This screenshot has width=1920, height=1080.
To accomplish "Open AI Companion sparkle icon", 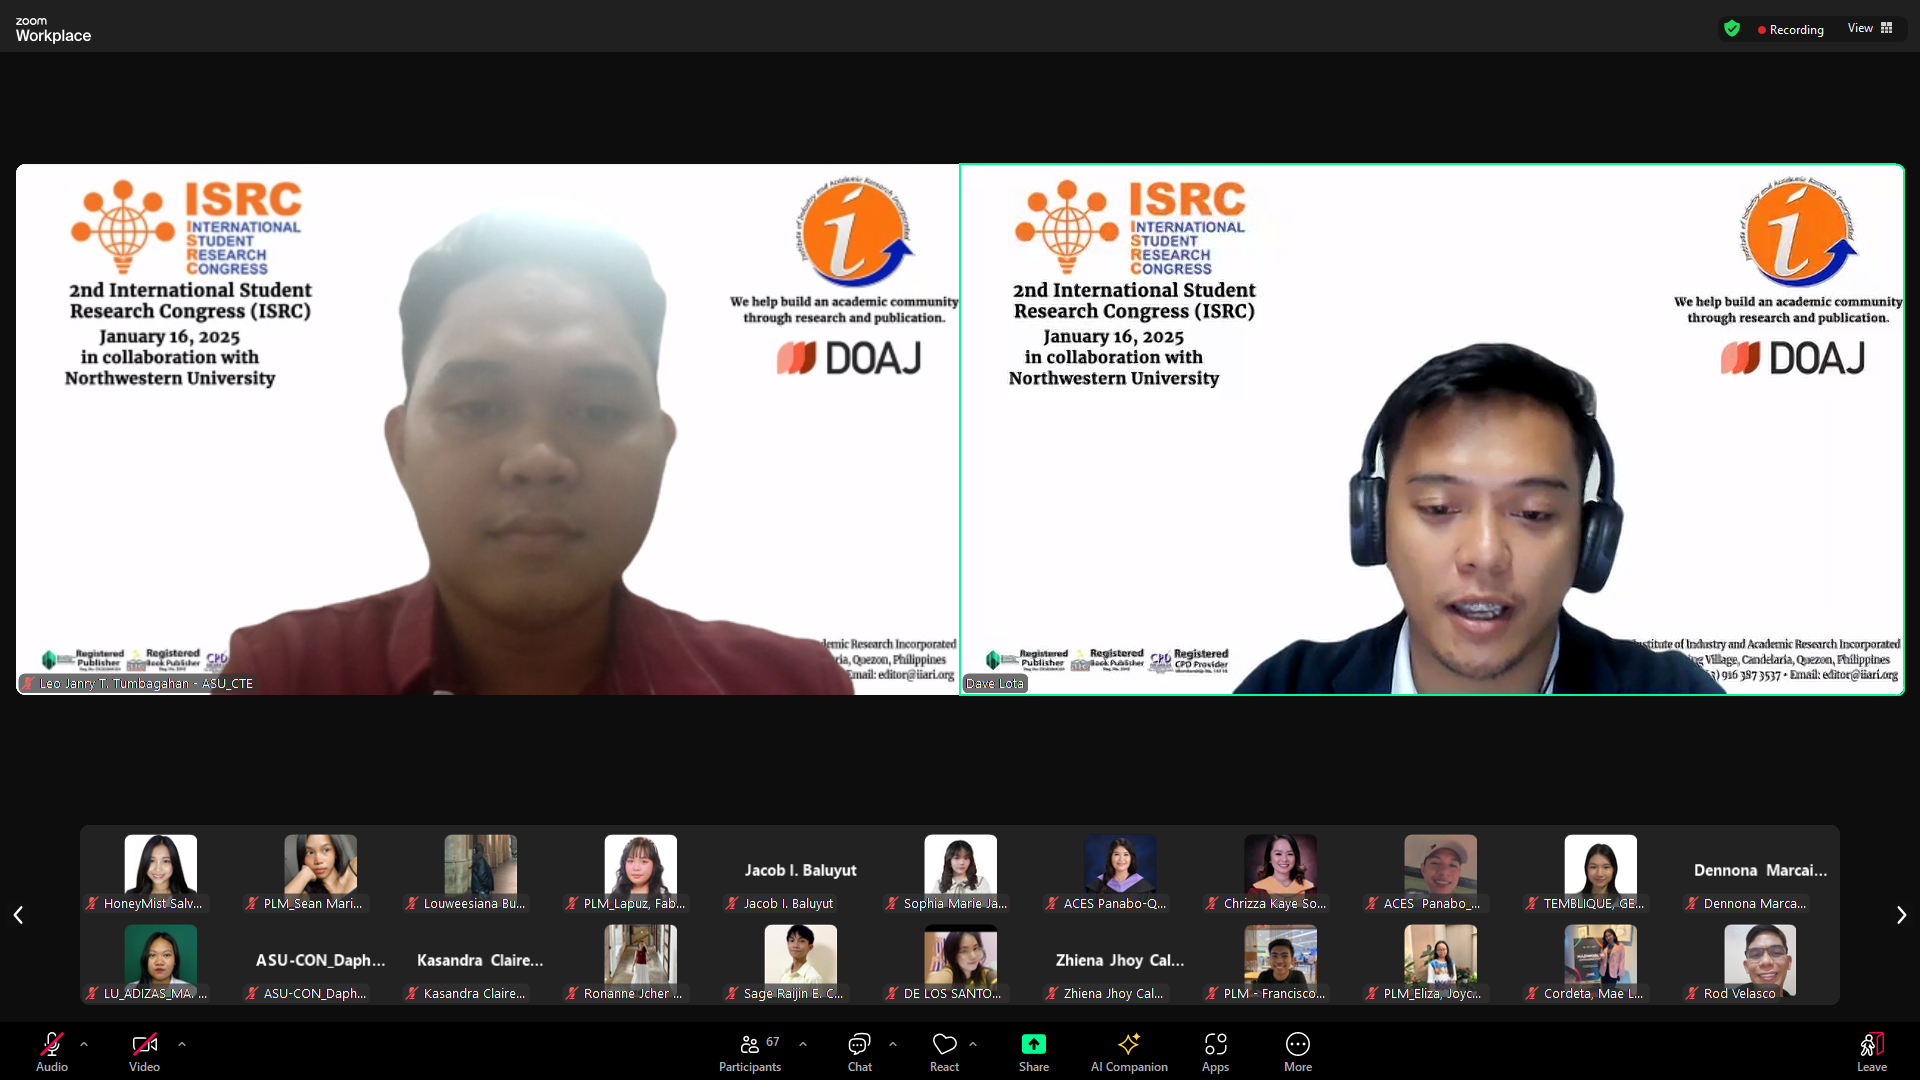I will pos(1129,1045).
